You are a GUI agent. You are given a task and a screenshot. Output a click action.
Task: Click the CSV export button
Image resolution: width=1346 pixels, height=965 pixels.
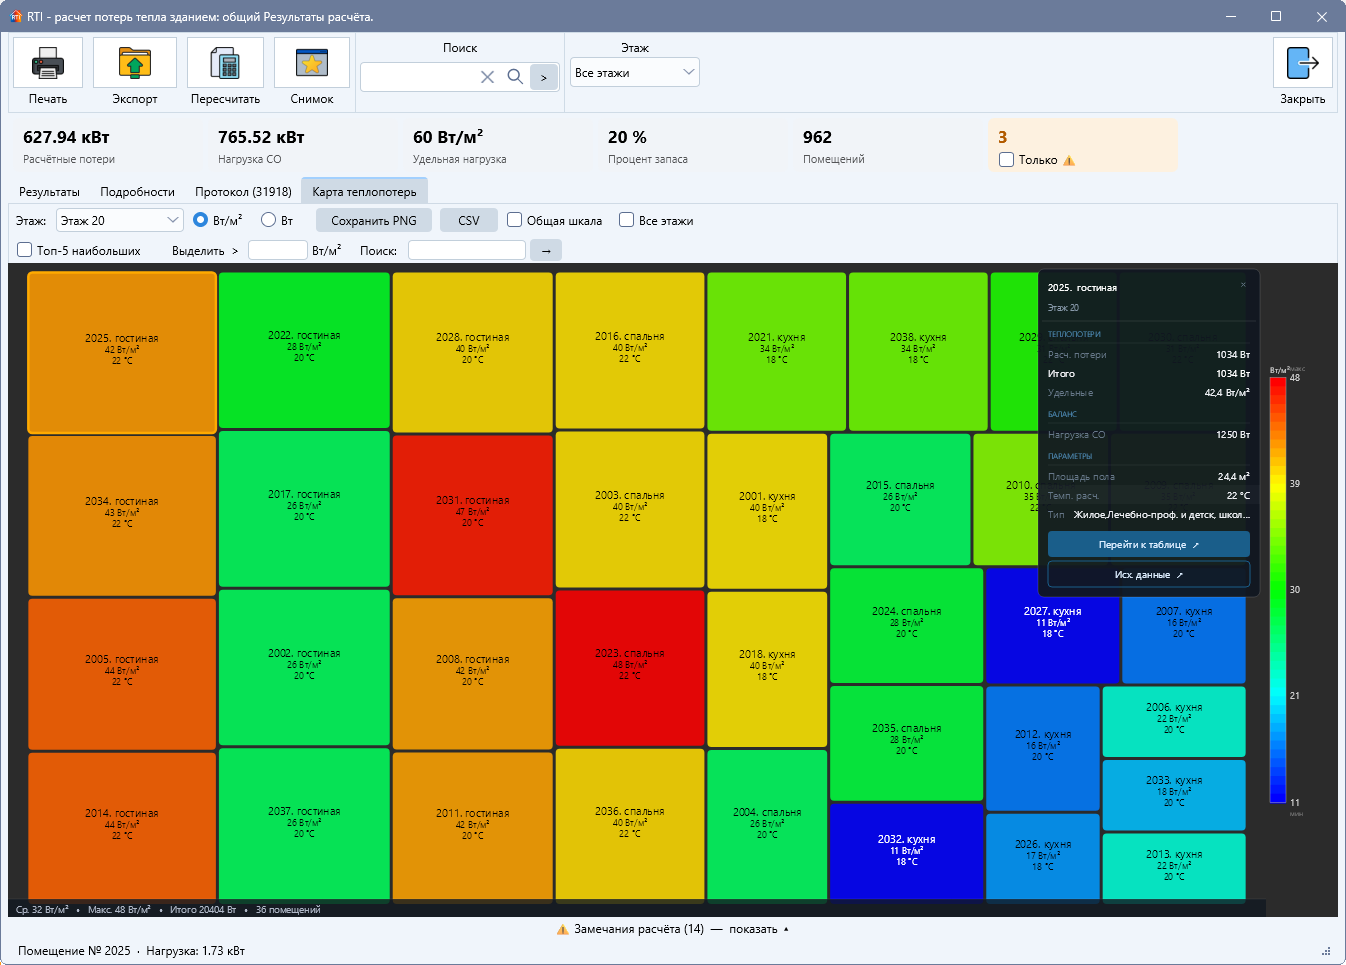469,220
